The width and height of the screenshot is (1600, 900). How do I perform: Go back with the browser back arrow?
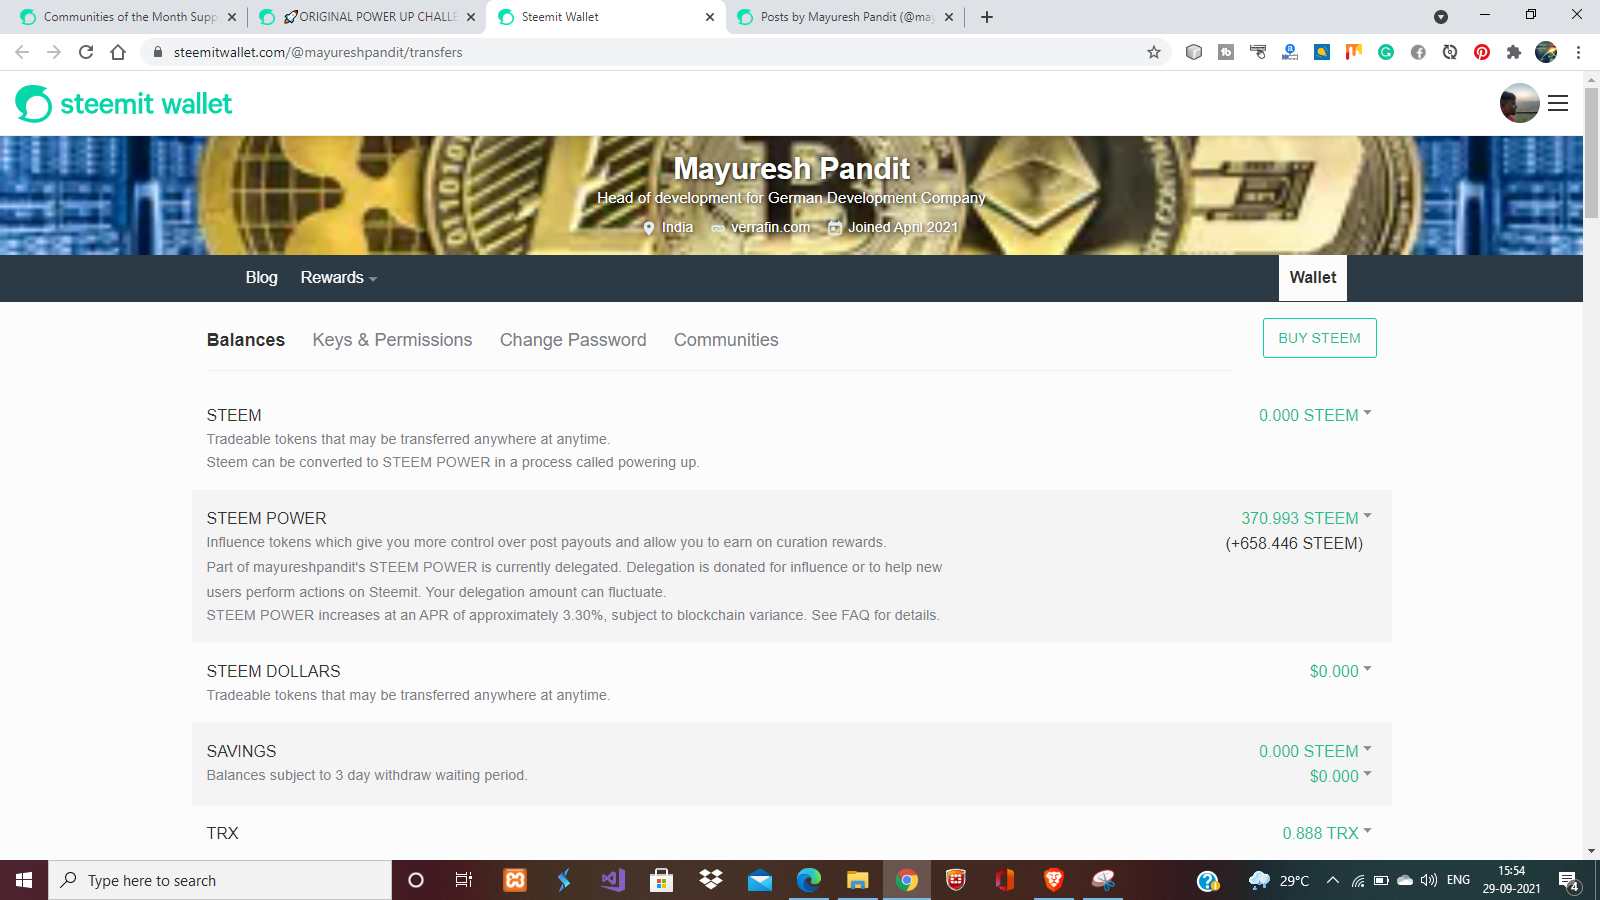click(x=22, y=52)
